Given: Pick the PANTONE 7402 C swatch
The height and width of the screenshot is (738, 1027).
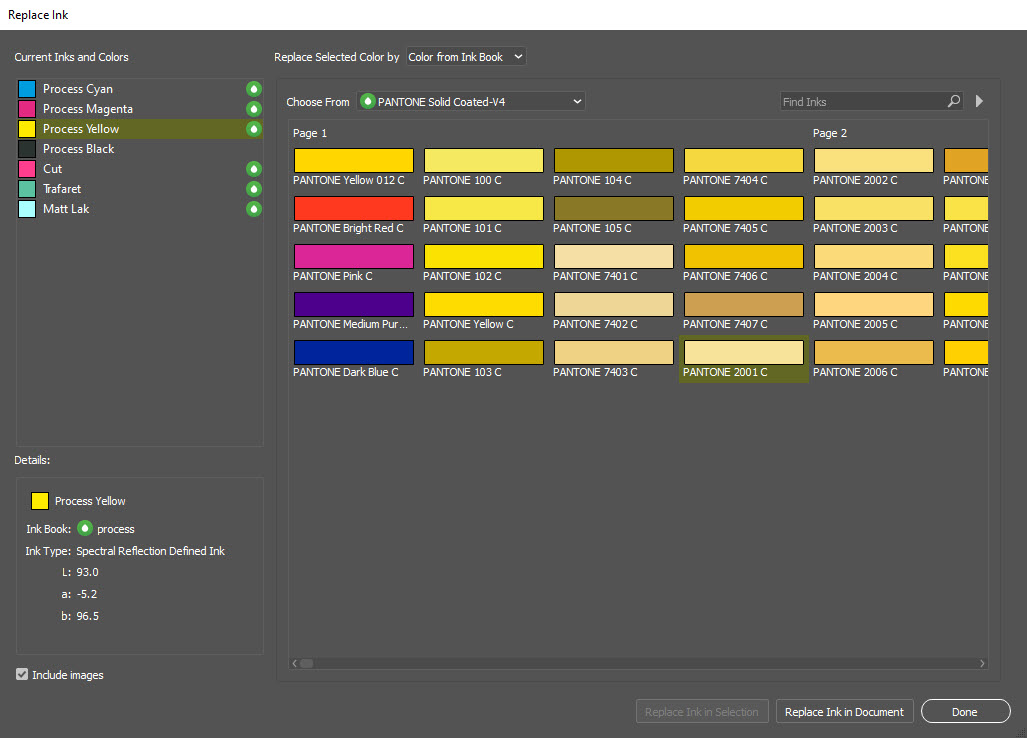Looking at the screenshot, I should click(614, 304).
